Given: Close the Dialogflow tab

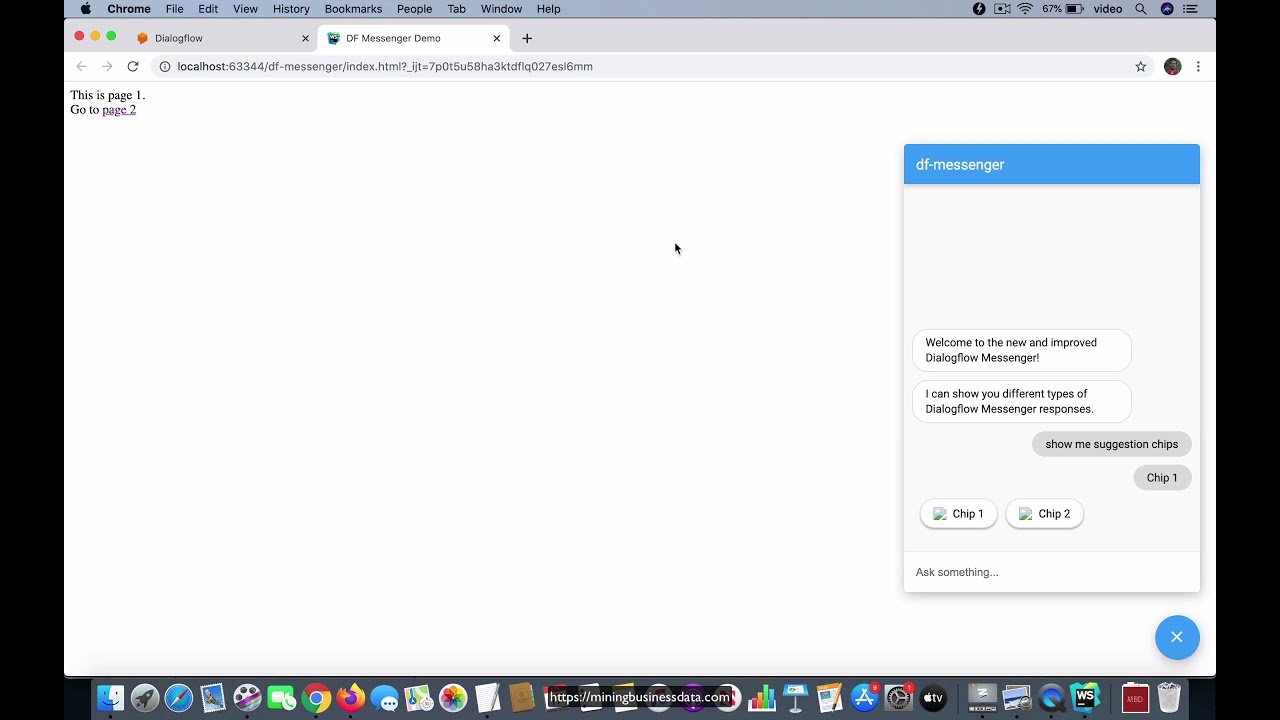Looking at the screenshot, I should click(305, 39).
